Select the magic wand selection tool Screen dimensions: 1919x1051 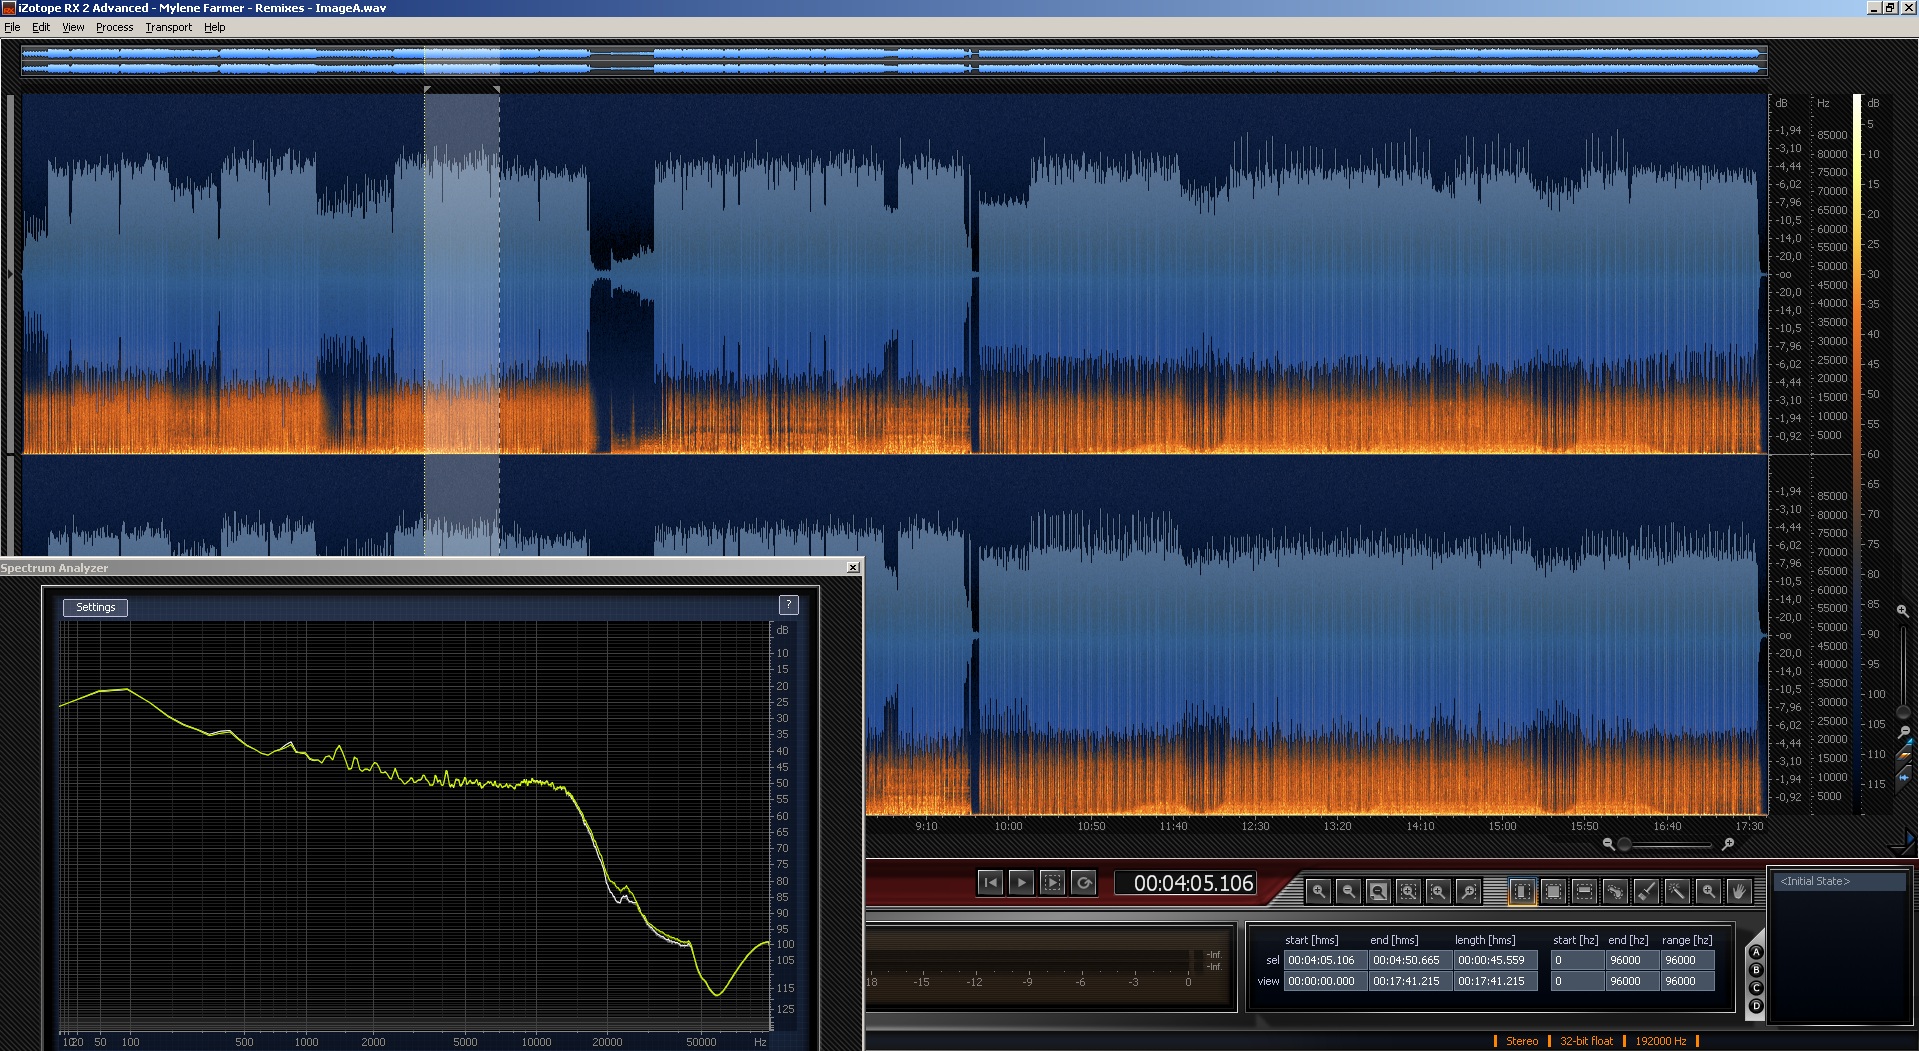(1677, 891)
